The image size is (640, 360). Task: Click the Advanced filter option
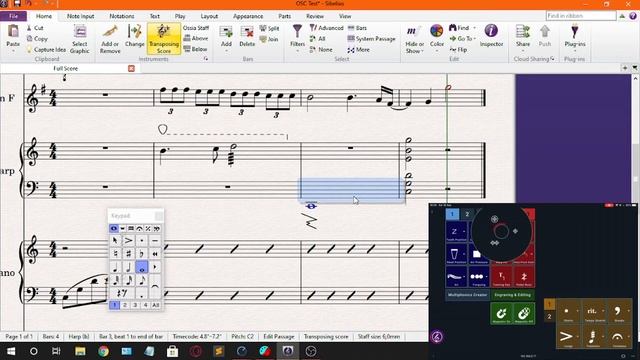pyautogui.click(x=327, y=28)
